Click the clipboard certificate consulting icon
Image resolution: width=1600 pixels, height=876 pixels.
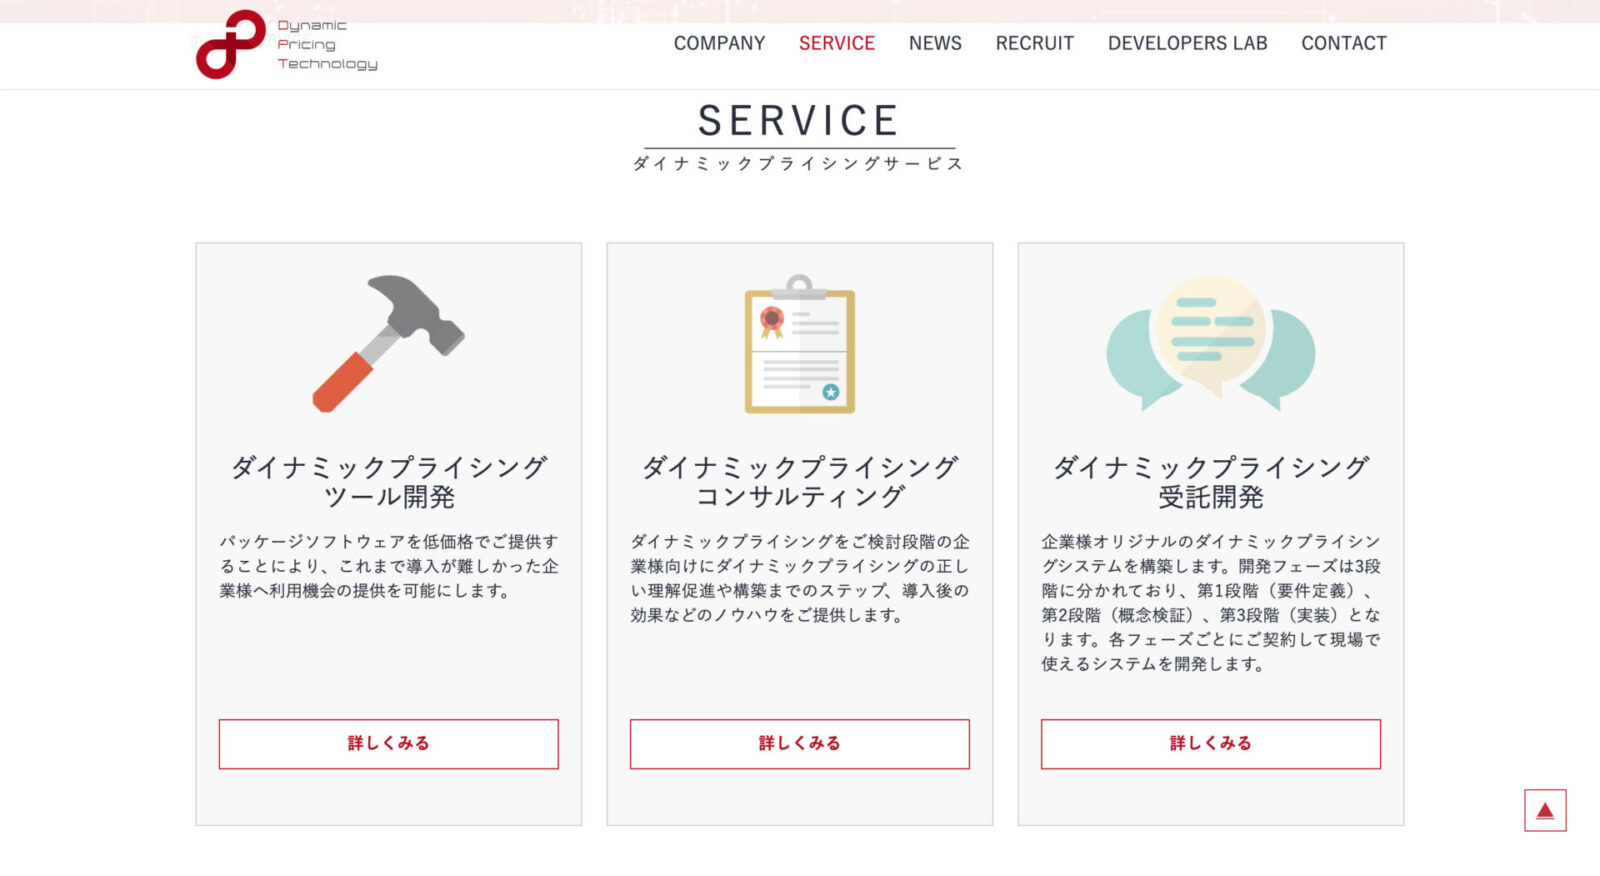tap(799, 344)
